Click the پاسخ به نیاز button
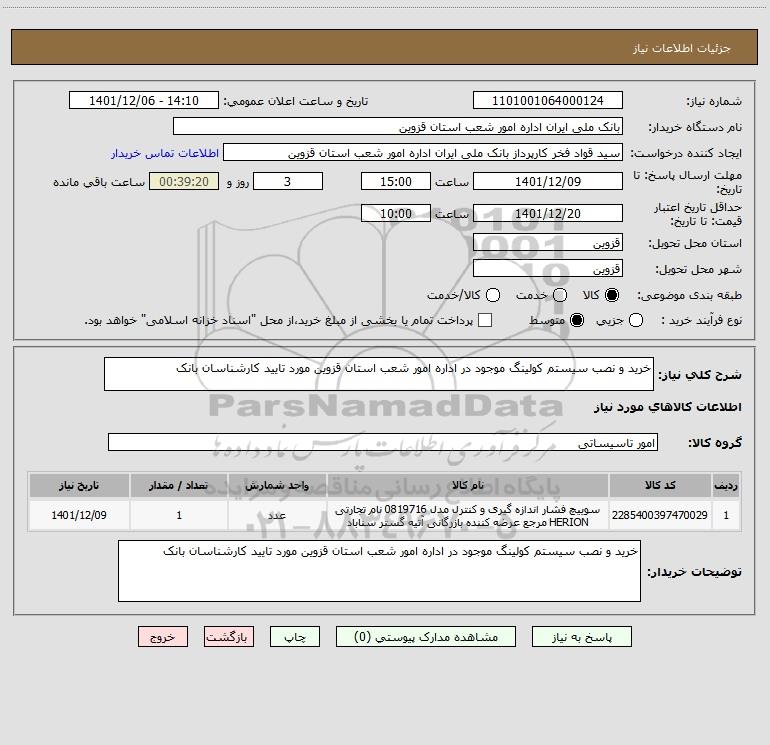 [582, 636]
